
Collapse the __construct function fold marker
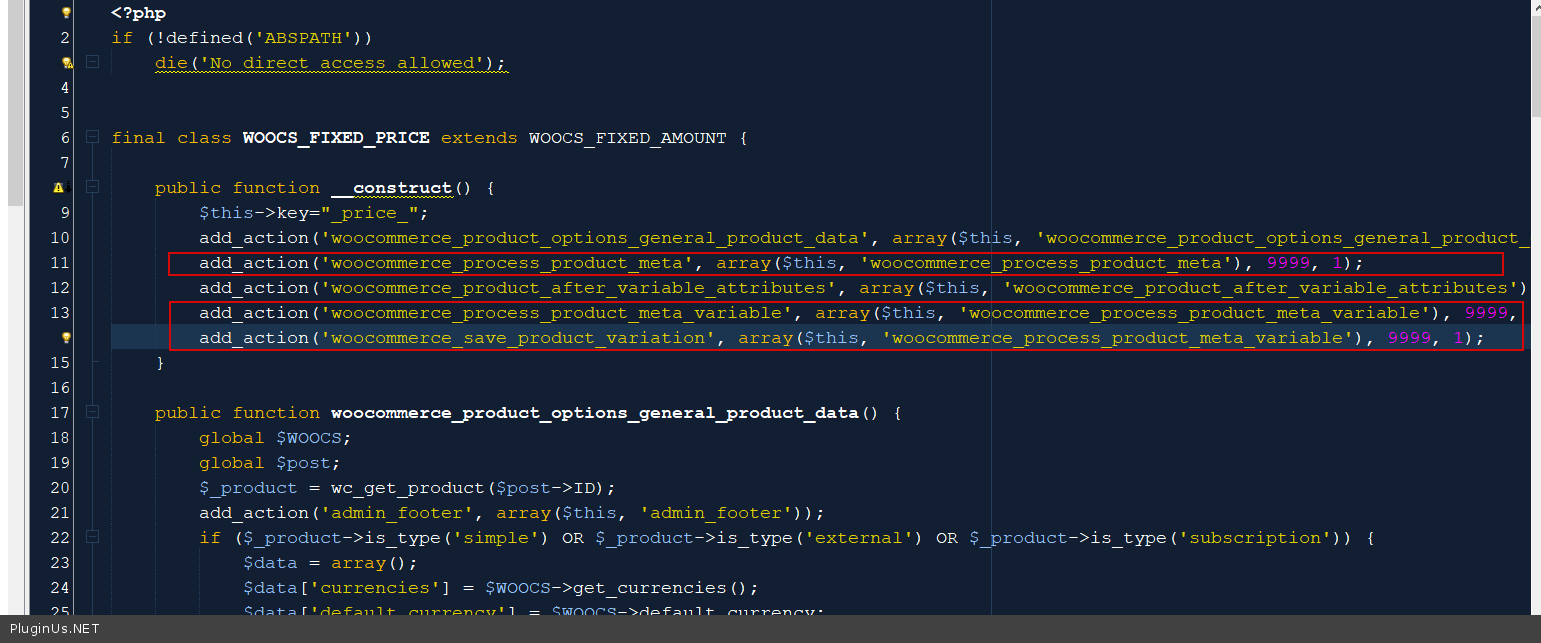coord(92,188)
